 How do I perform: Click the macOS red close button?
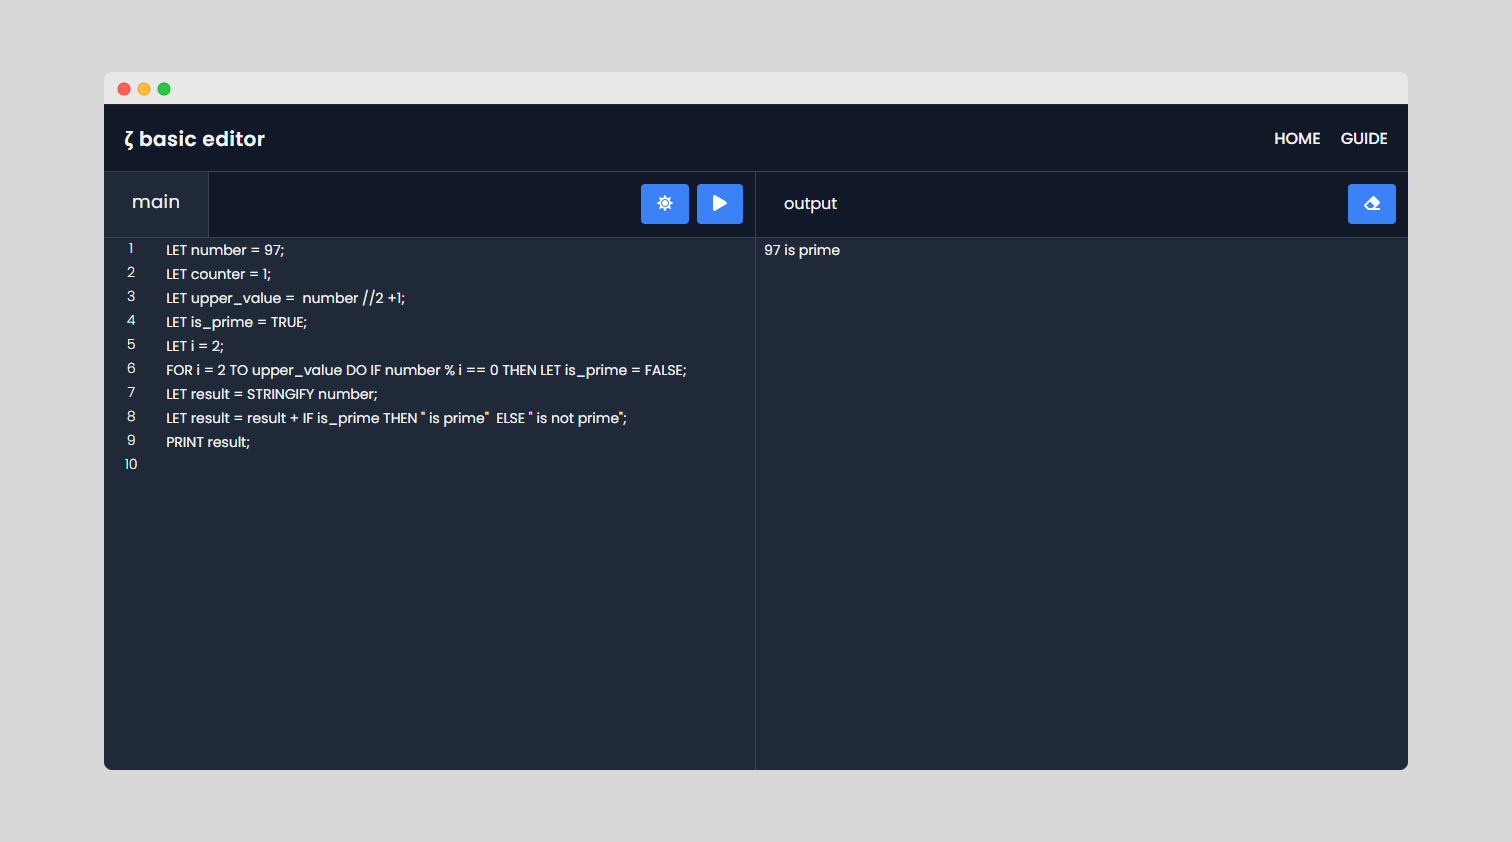(124, 89)
